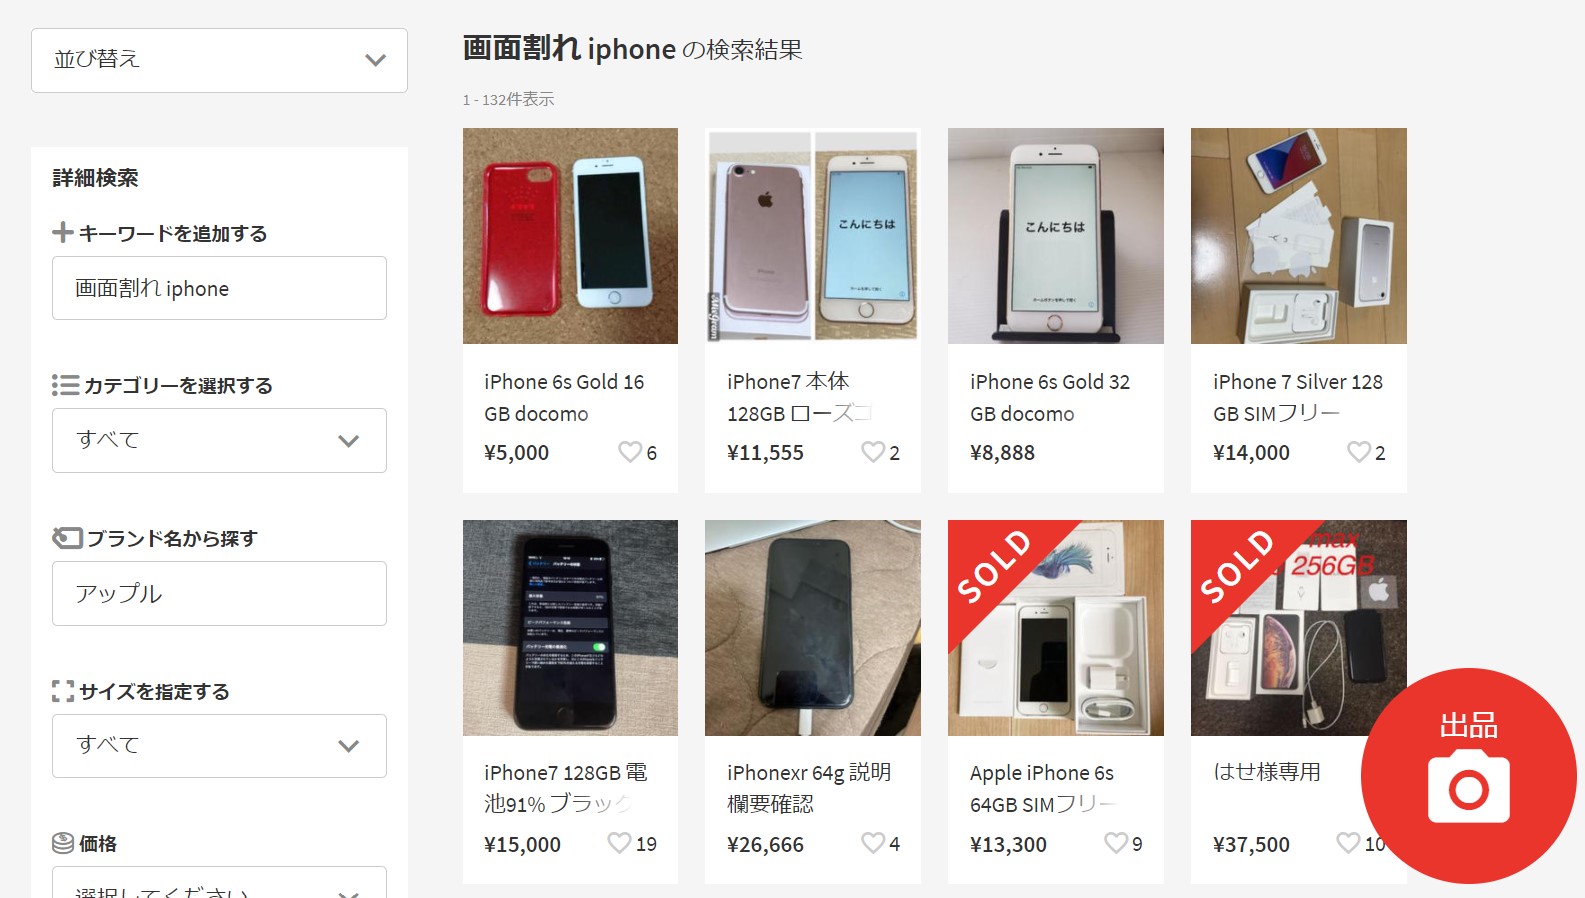
Task: Open the 価格 selection dropdown
Action: (219, 883)
